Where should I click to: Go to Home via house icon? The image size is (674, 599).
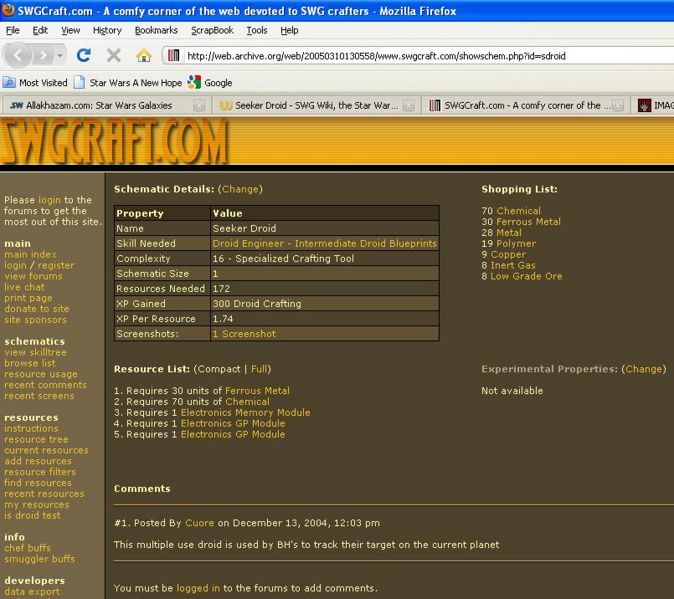pyautogui.click(x=144, y=56)
